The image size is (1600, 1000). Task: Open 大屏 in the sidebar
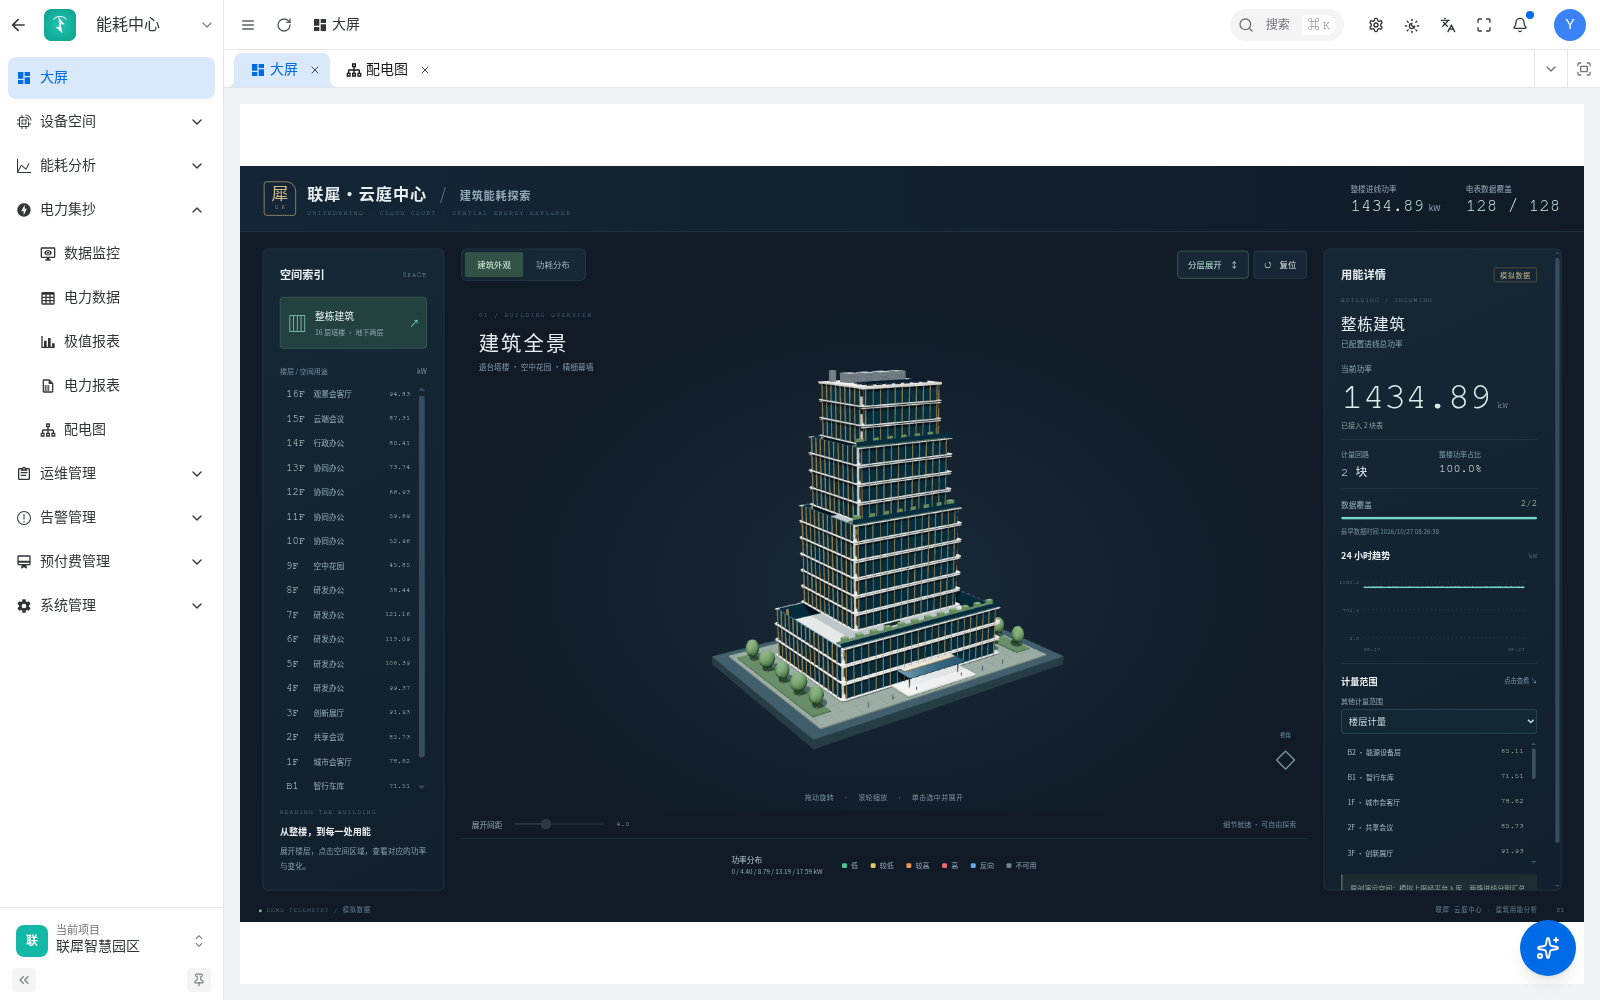(111, 78)
